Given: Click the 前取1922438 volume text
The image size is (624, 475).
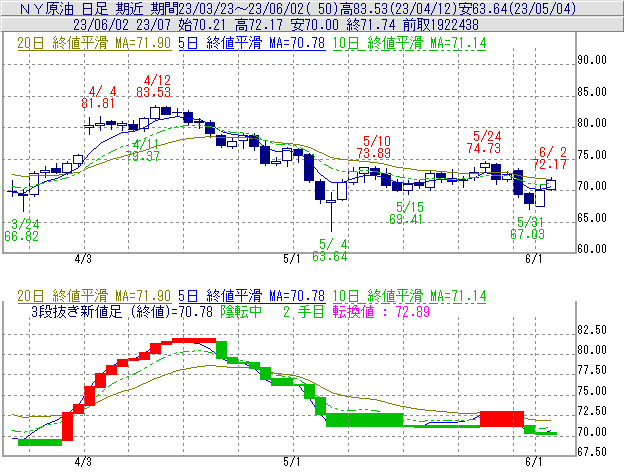Looking at the screenshot, I should 441,25.
